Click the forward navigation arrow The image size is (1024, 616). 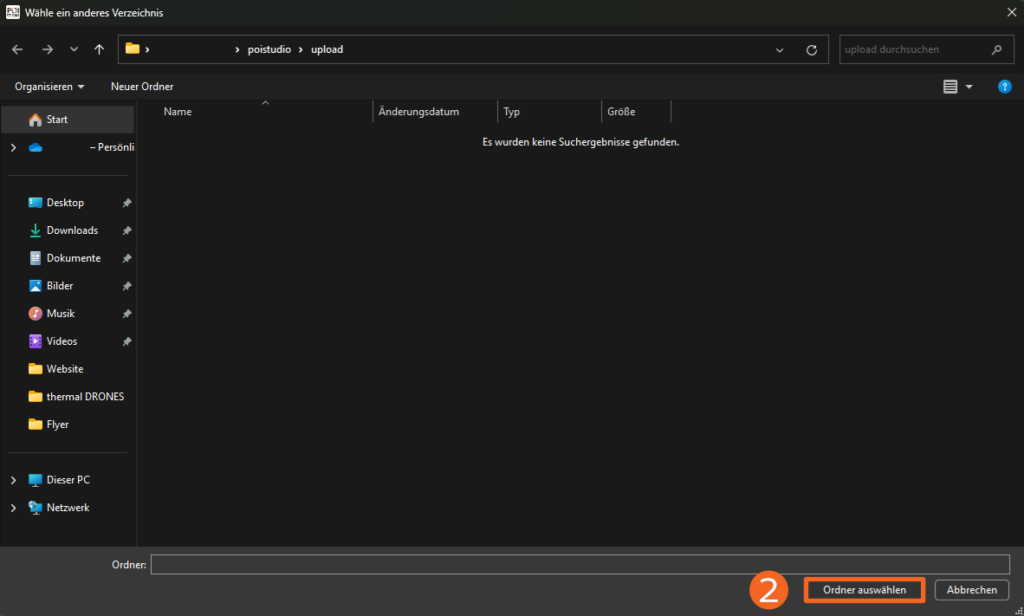coord(47,49)
